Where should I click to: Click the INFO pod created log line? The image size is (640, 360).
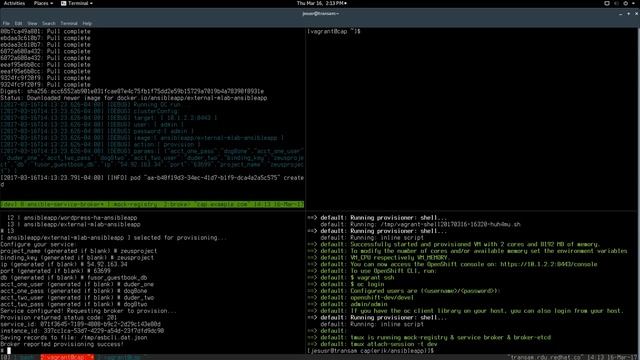coord(152,181)
